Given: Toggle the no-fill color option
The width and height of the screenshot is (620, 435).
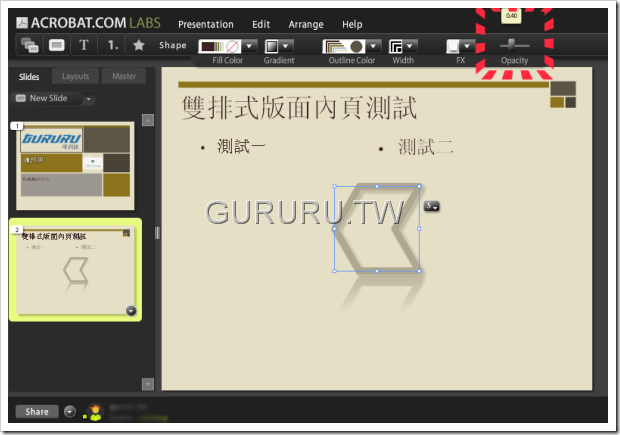Looking at the screenshot, I should click(232, 46).
